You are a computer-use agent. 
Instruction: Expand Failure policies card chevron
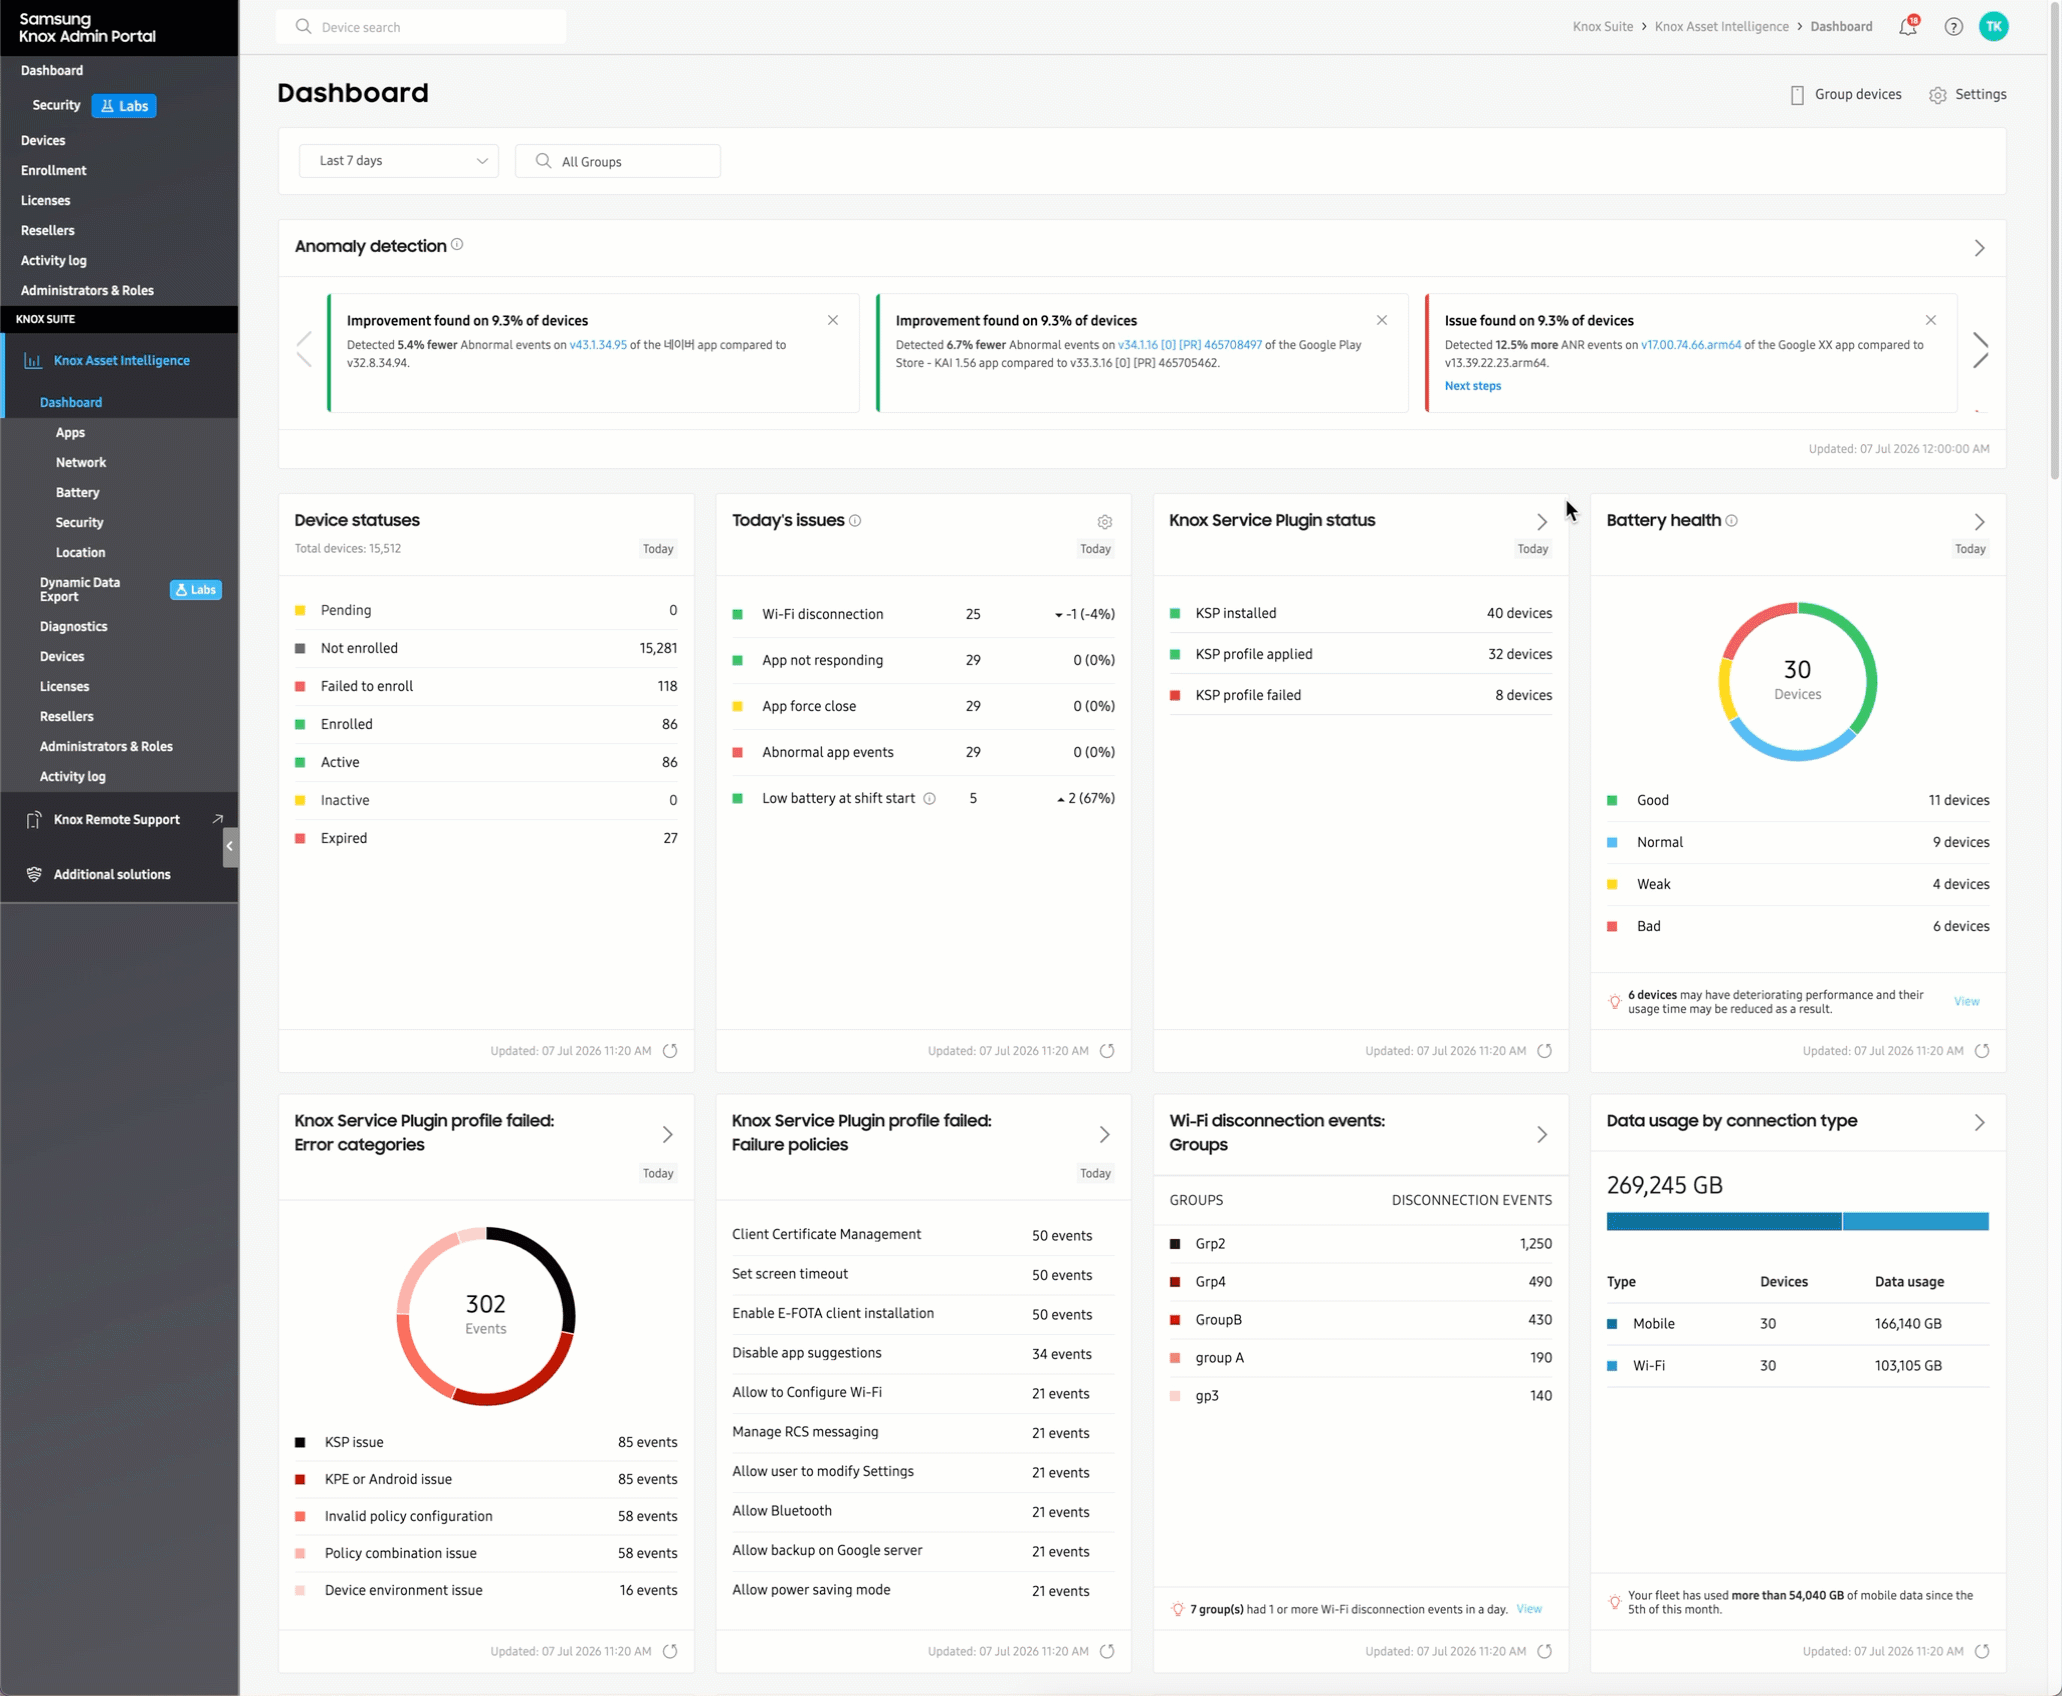(1104, 1134)
